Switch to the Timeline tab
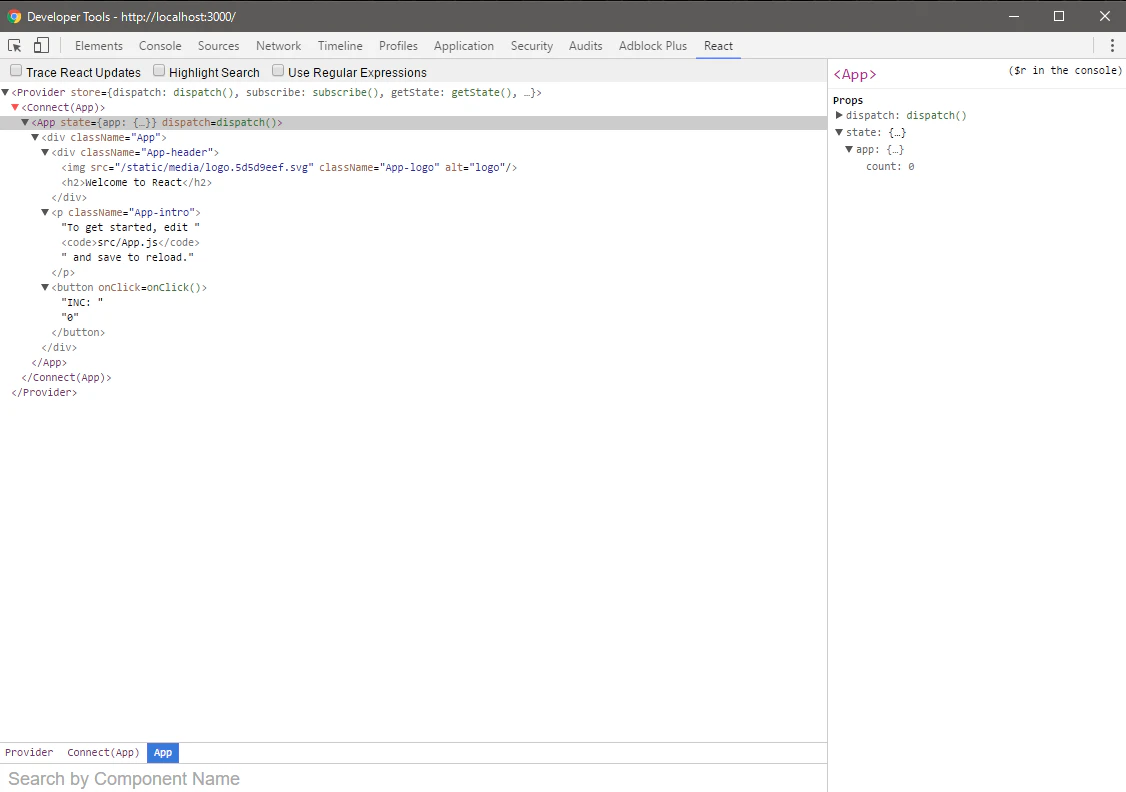Image resolution: width=1126 pixels, height=792 pixels. (340, 46)
